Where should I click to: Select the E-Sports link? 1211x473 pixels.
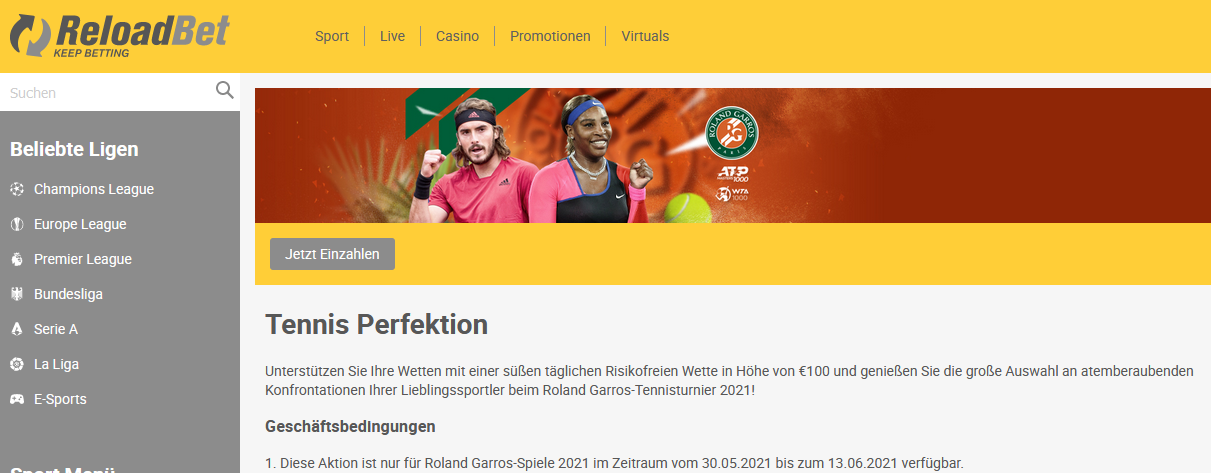60,399
